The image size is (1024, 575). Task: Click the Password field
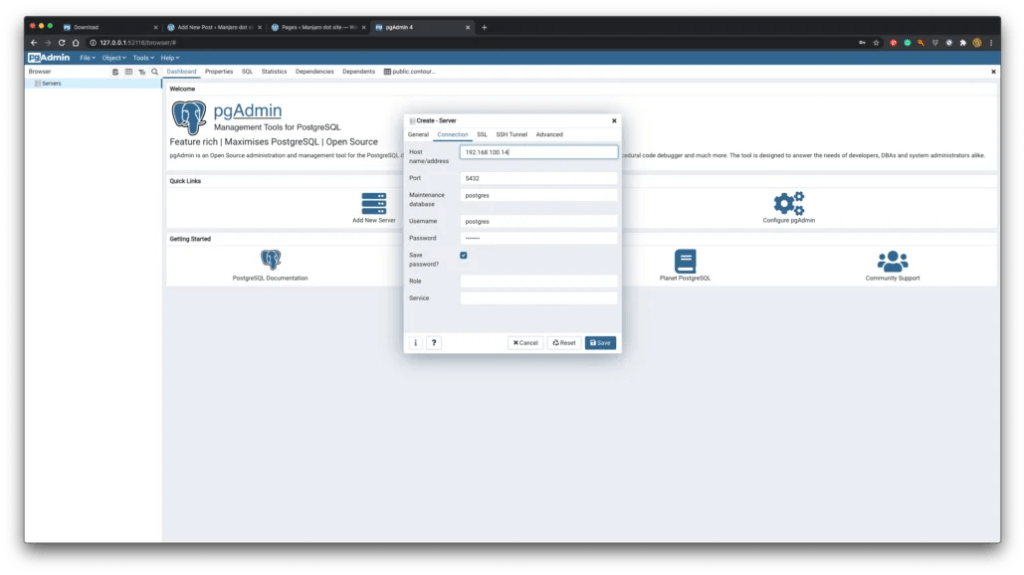coord(539,238)
